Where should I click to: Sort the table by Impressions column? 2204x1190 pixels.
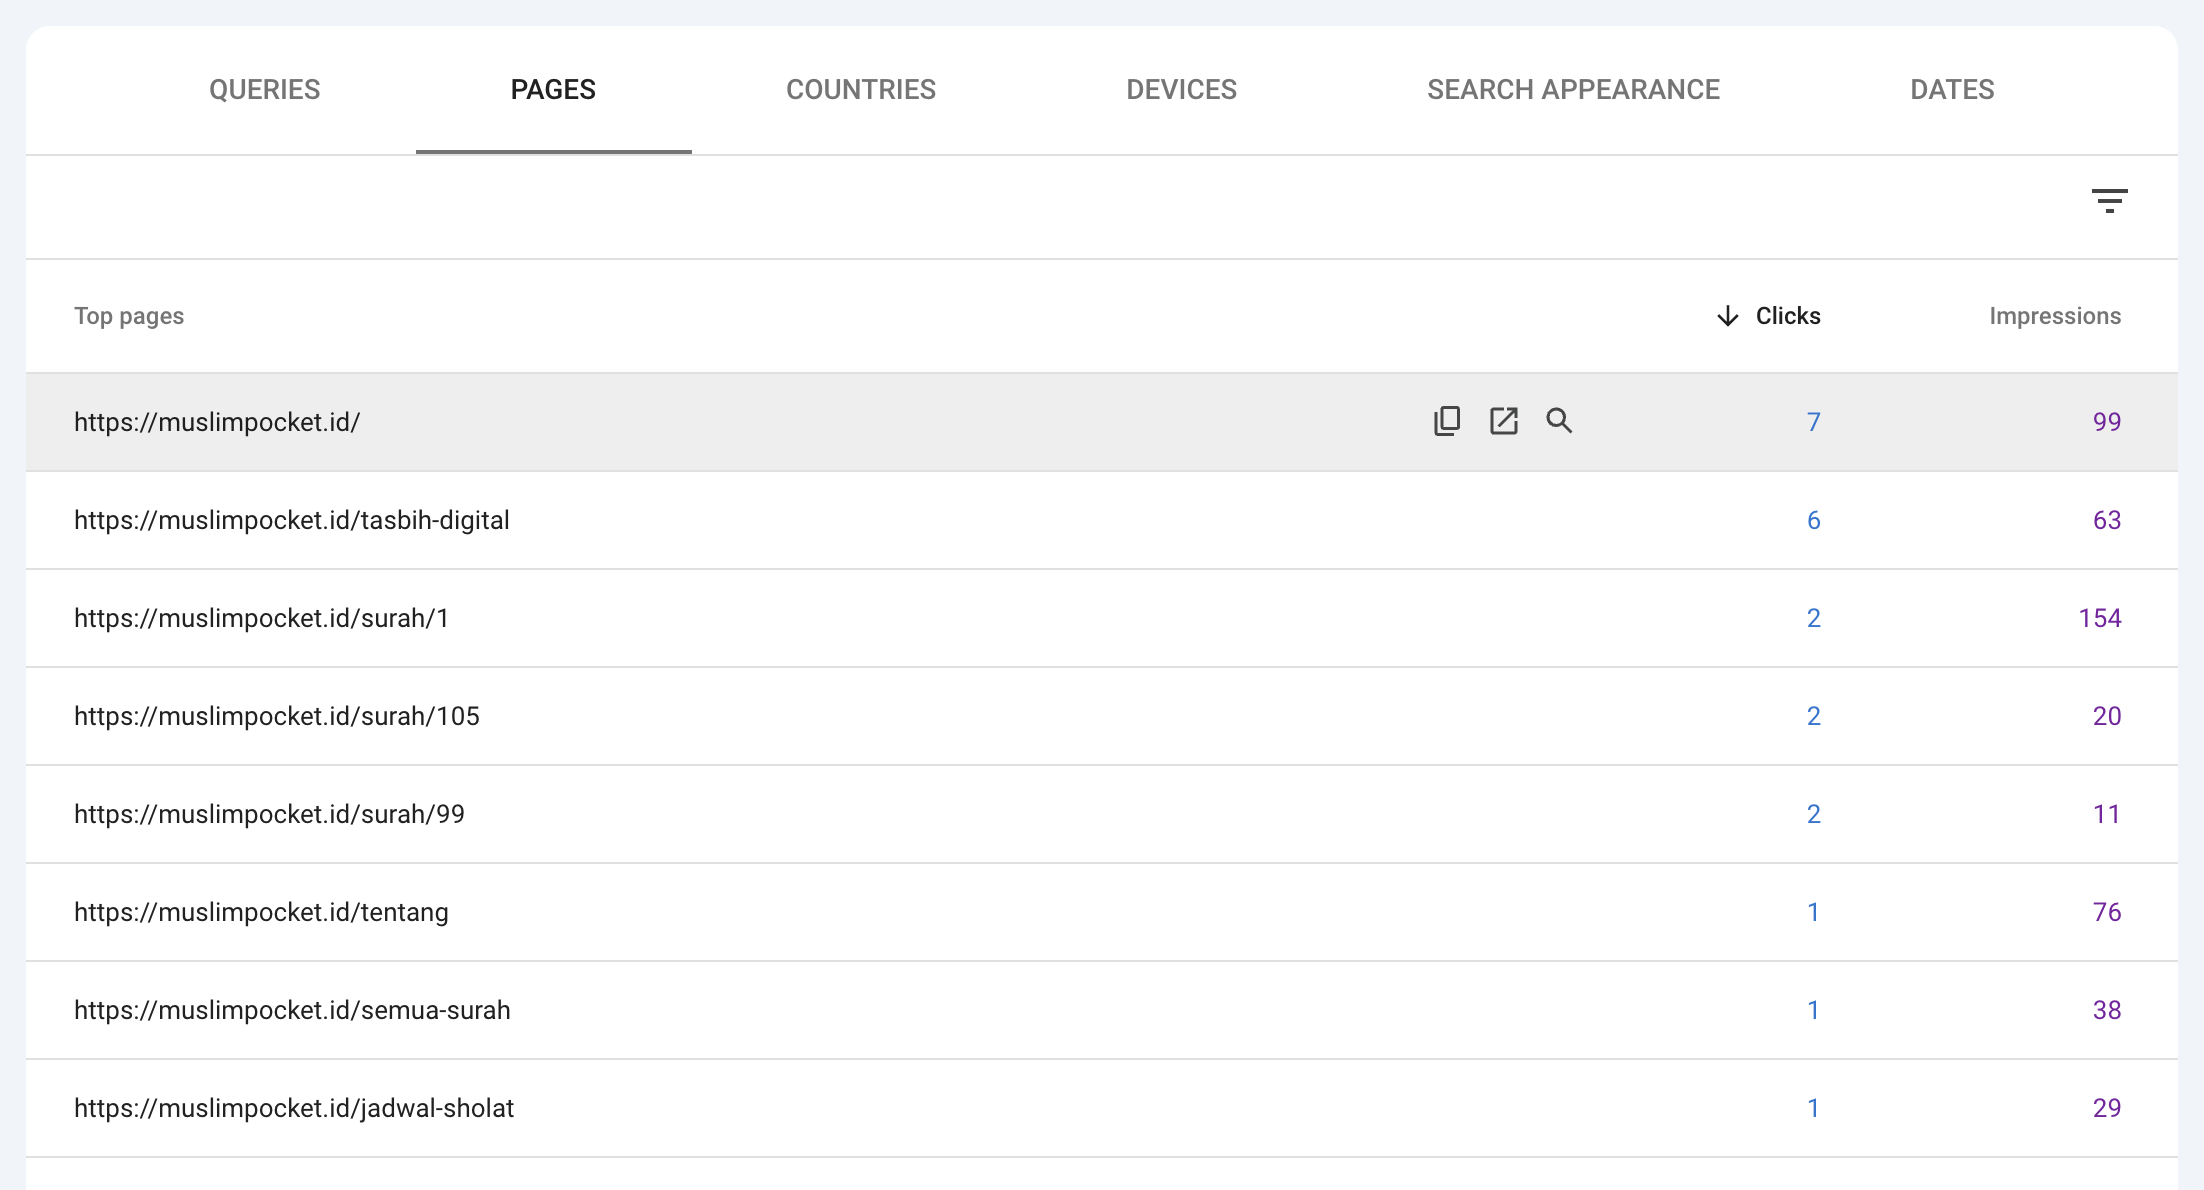(2054, 316)
